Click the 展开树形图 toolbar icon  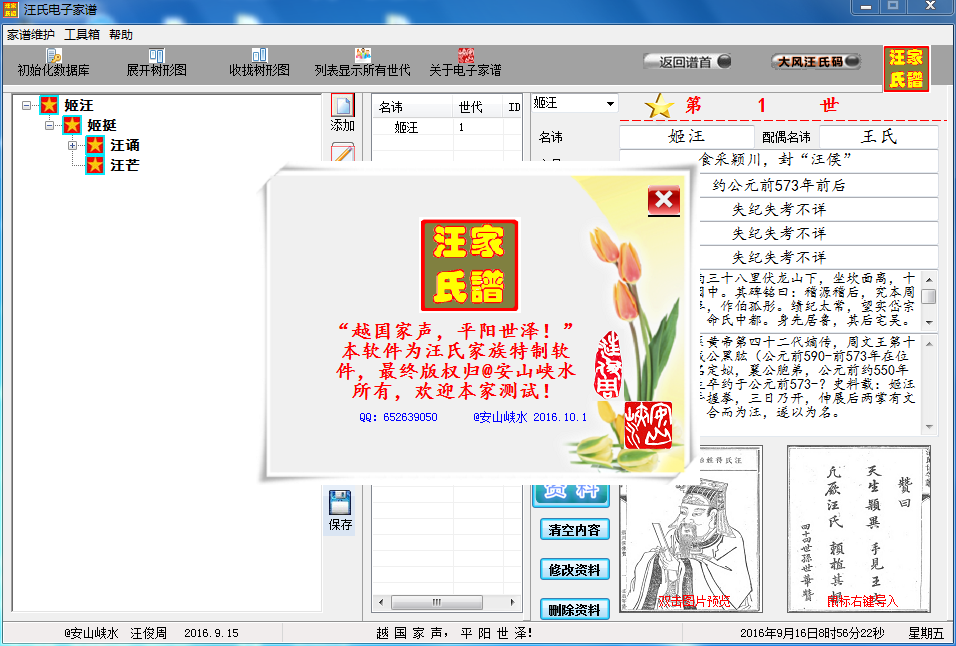[x=157, y=56]
